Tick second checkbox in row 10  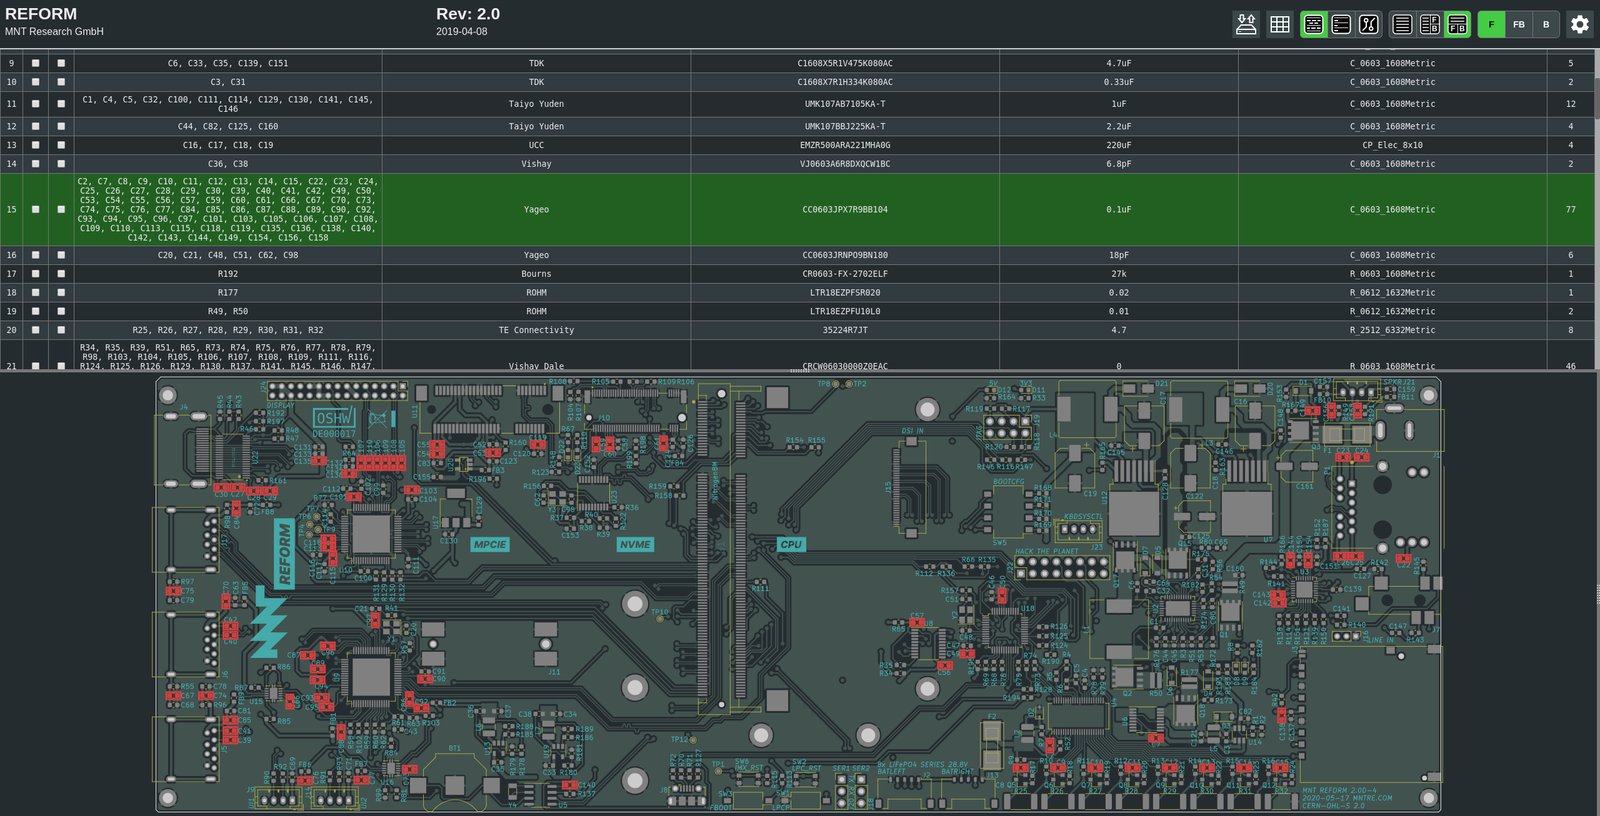coord(61,82)
